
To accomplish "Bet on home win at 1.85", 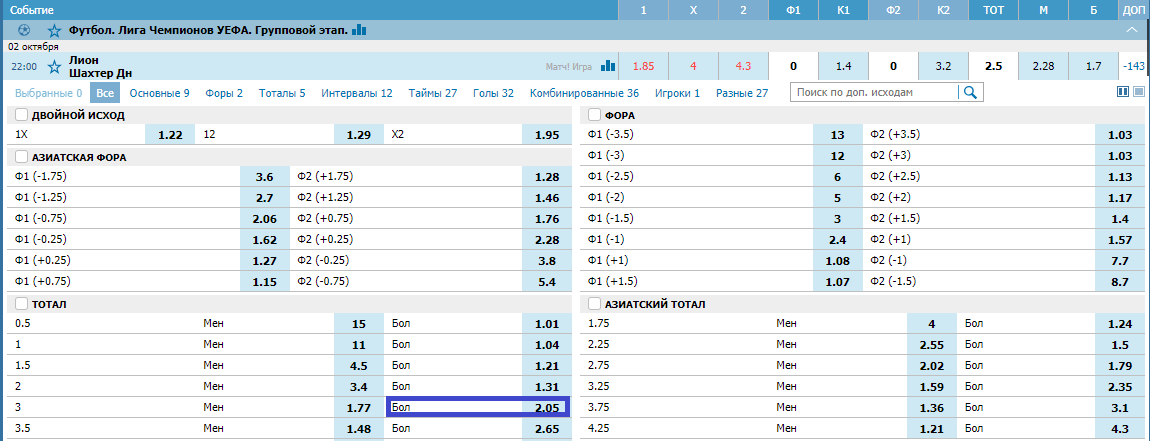I will [x=643, y=66].
